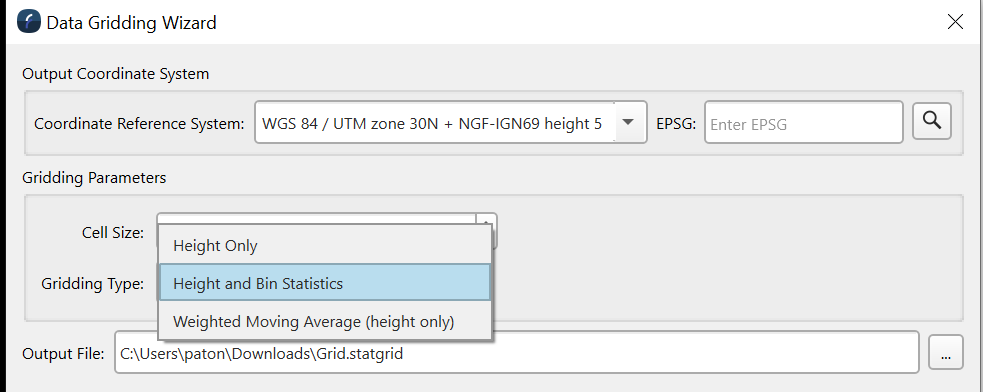Viewport: 983px width, 392px height.
Task: Click the Cell Size label
Action: [x=113, y=233]
